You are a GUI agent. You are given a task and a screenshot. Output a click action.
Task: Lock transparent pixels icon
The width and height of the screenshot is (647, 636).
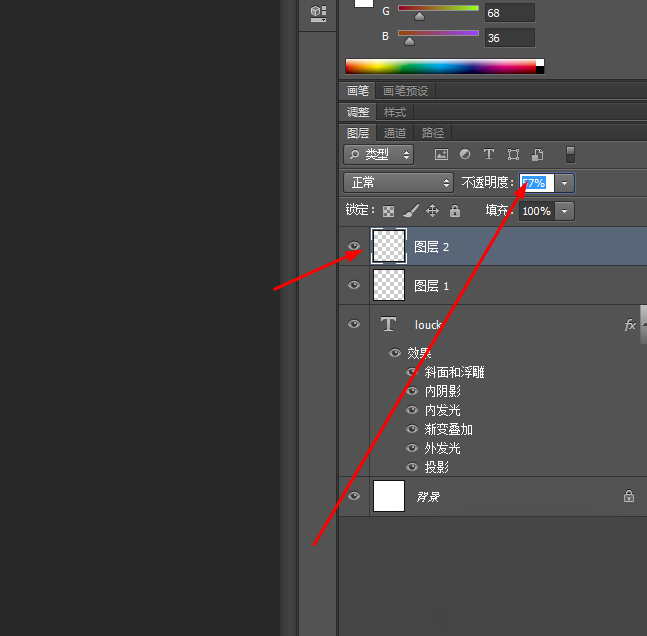coord(388,211)
